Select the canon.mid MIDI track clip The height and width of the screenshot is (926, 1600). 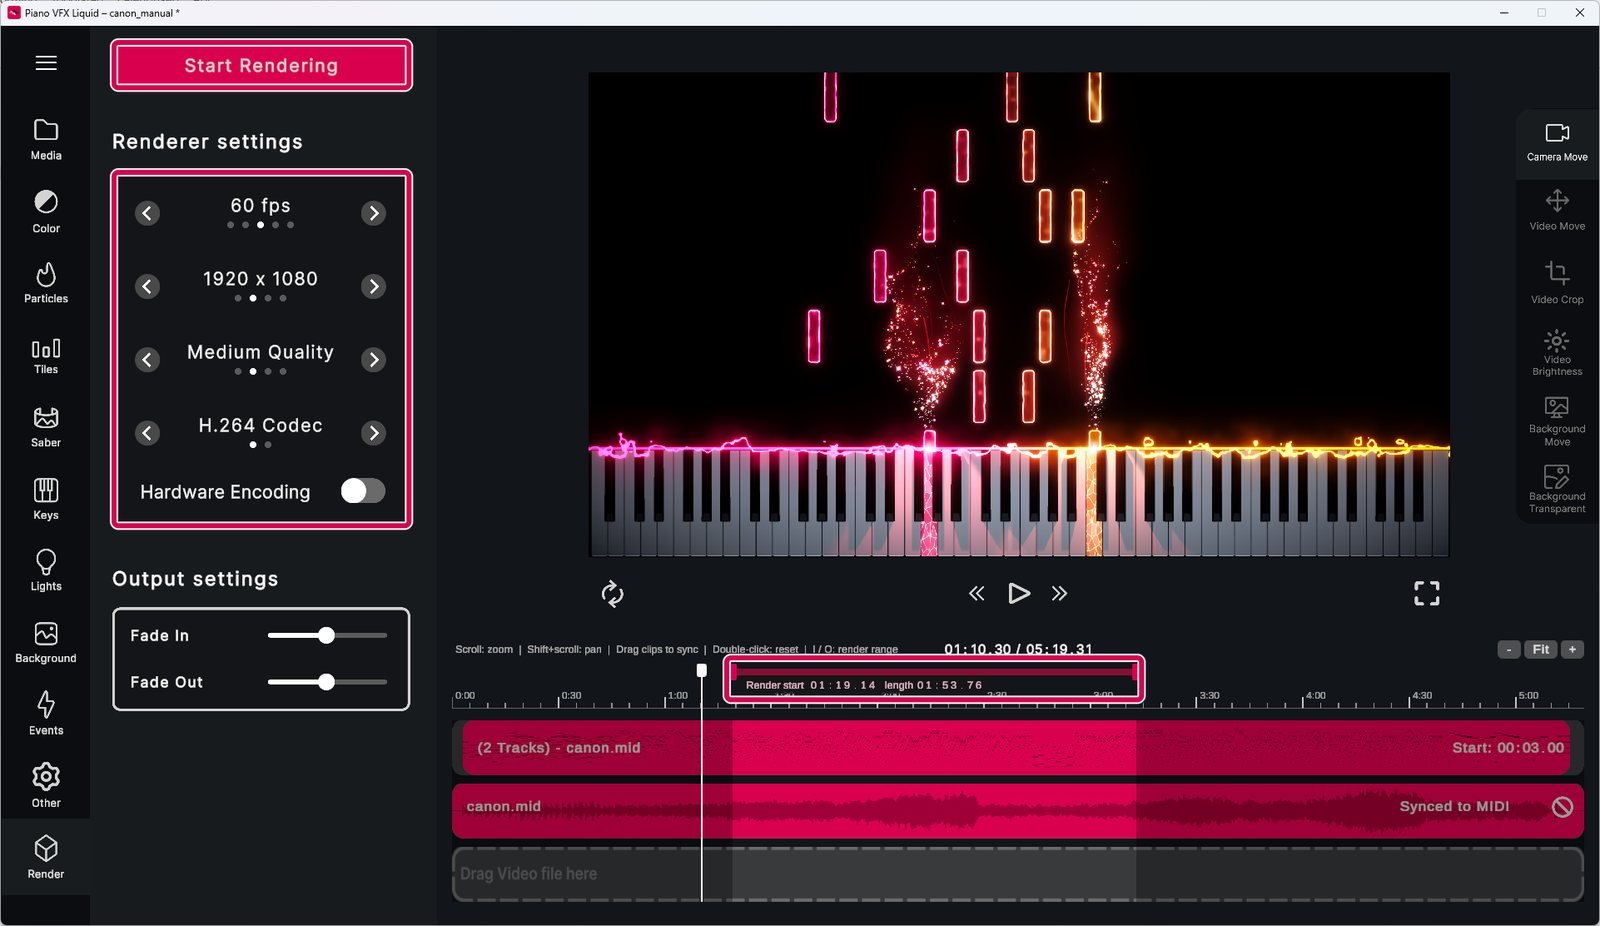[x=1016, y=748]
